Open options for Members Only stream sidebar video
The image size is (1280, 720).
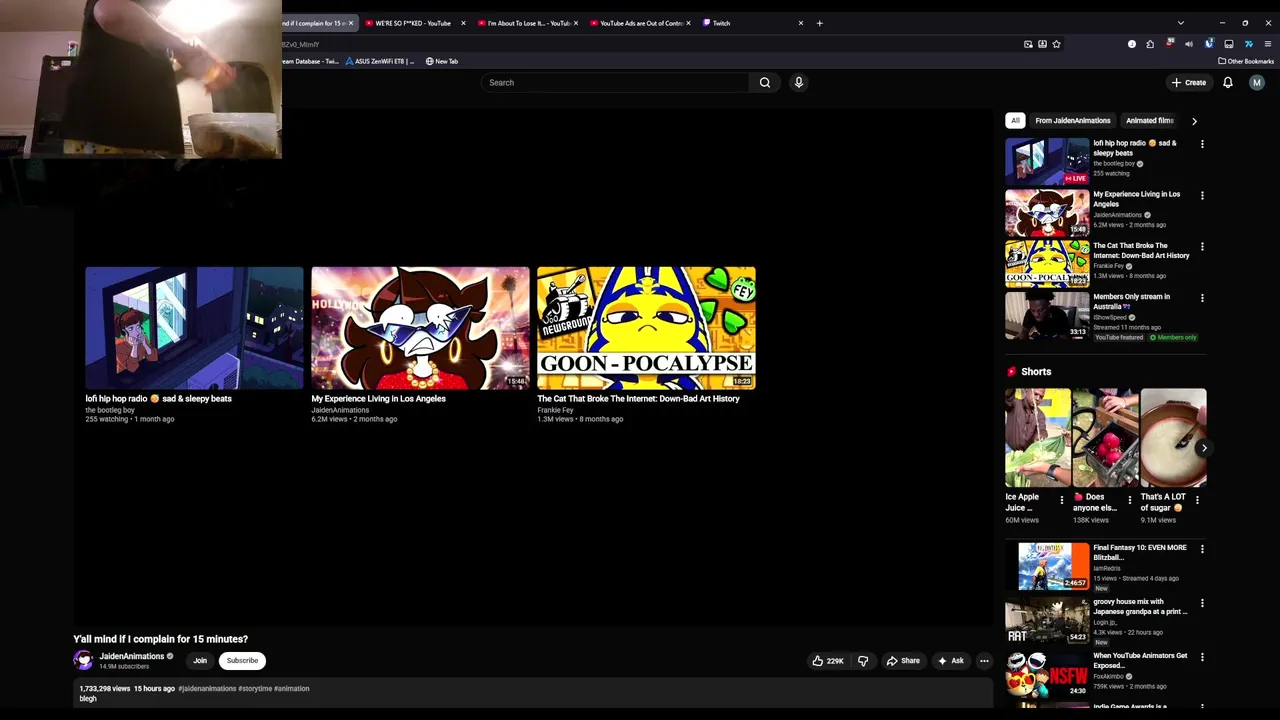click(x=1202, y=298)
